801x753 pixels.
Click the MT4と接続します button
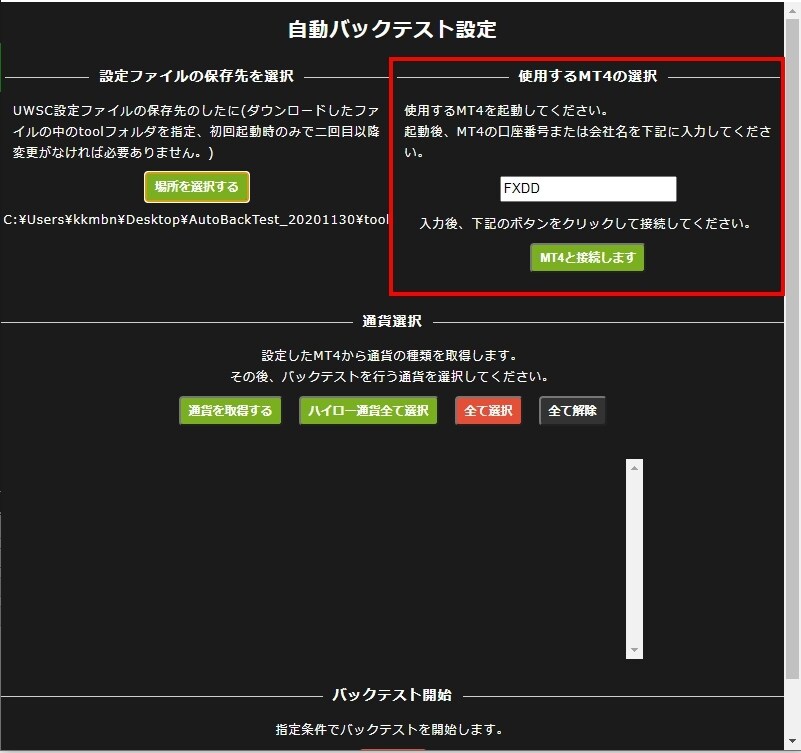587,257
